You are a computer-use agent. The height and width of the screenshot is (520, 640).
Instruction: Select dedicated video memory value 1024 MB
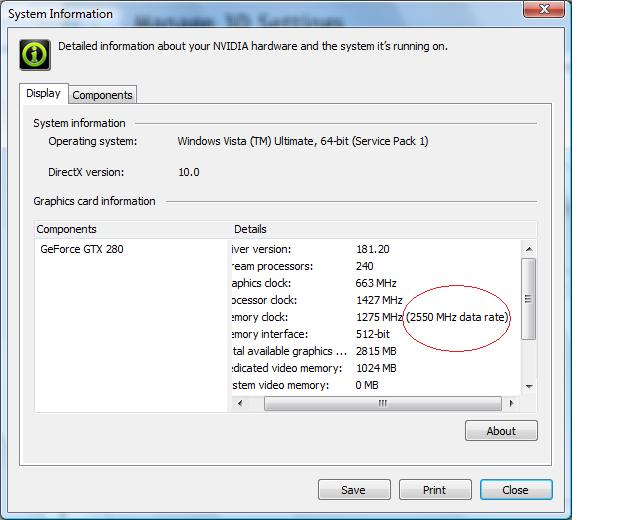(376, 368)
